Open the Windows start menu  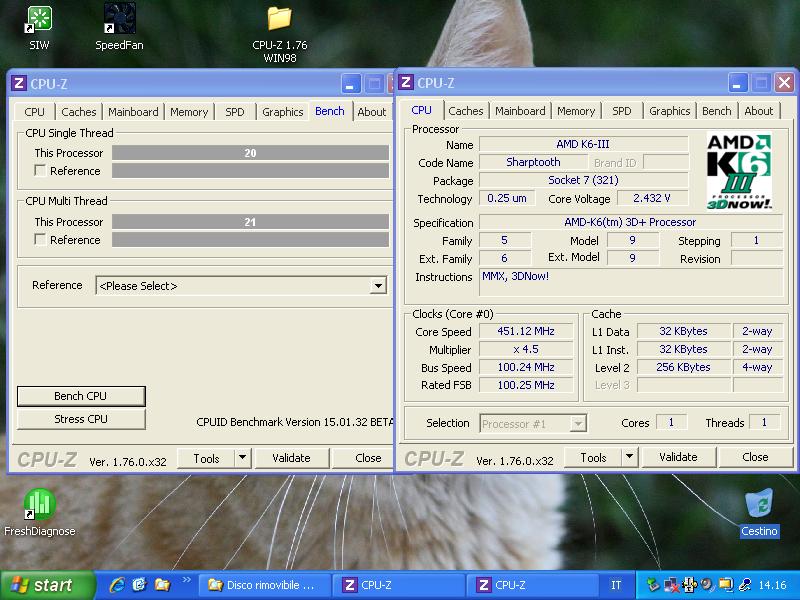pos(42,585)
